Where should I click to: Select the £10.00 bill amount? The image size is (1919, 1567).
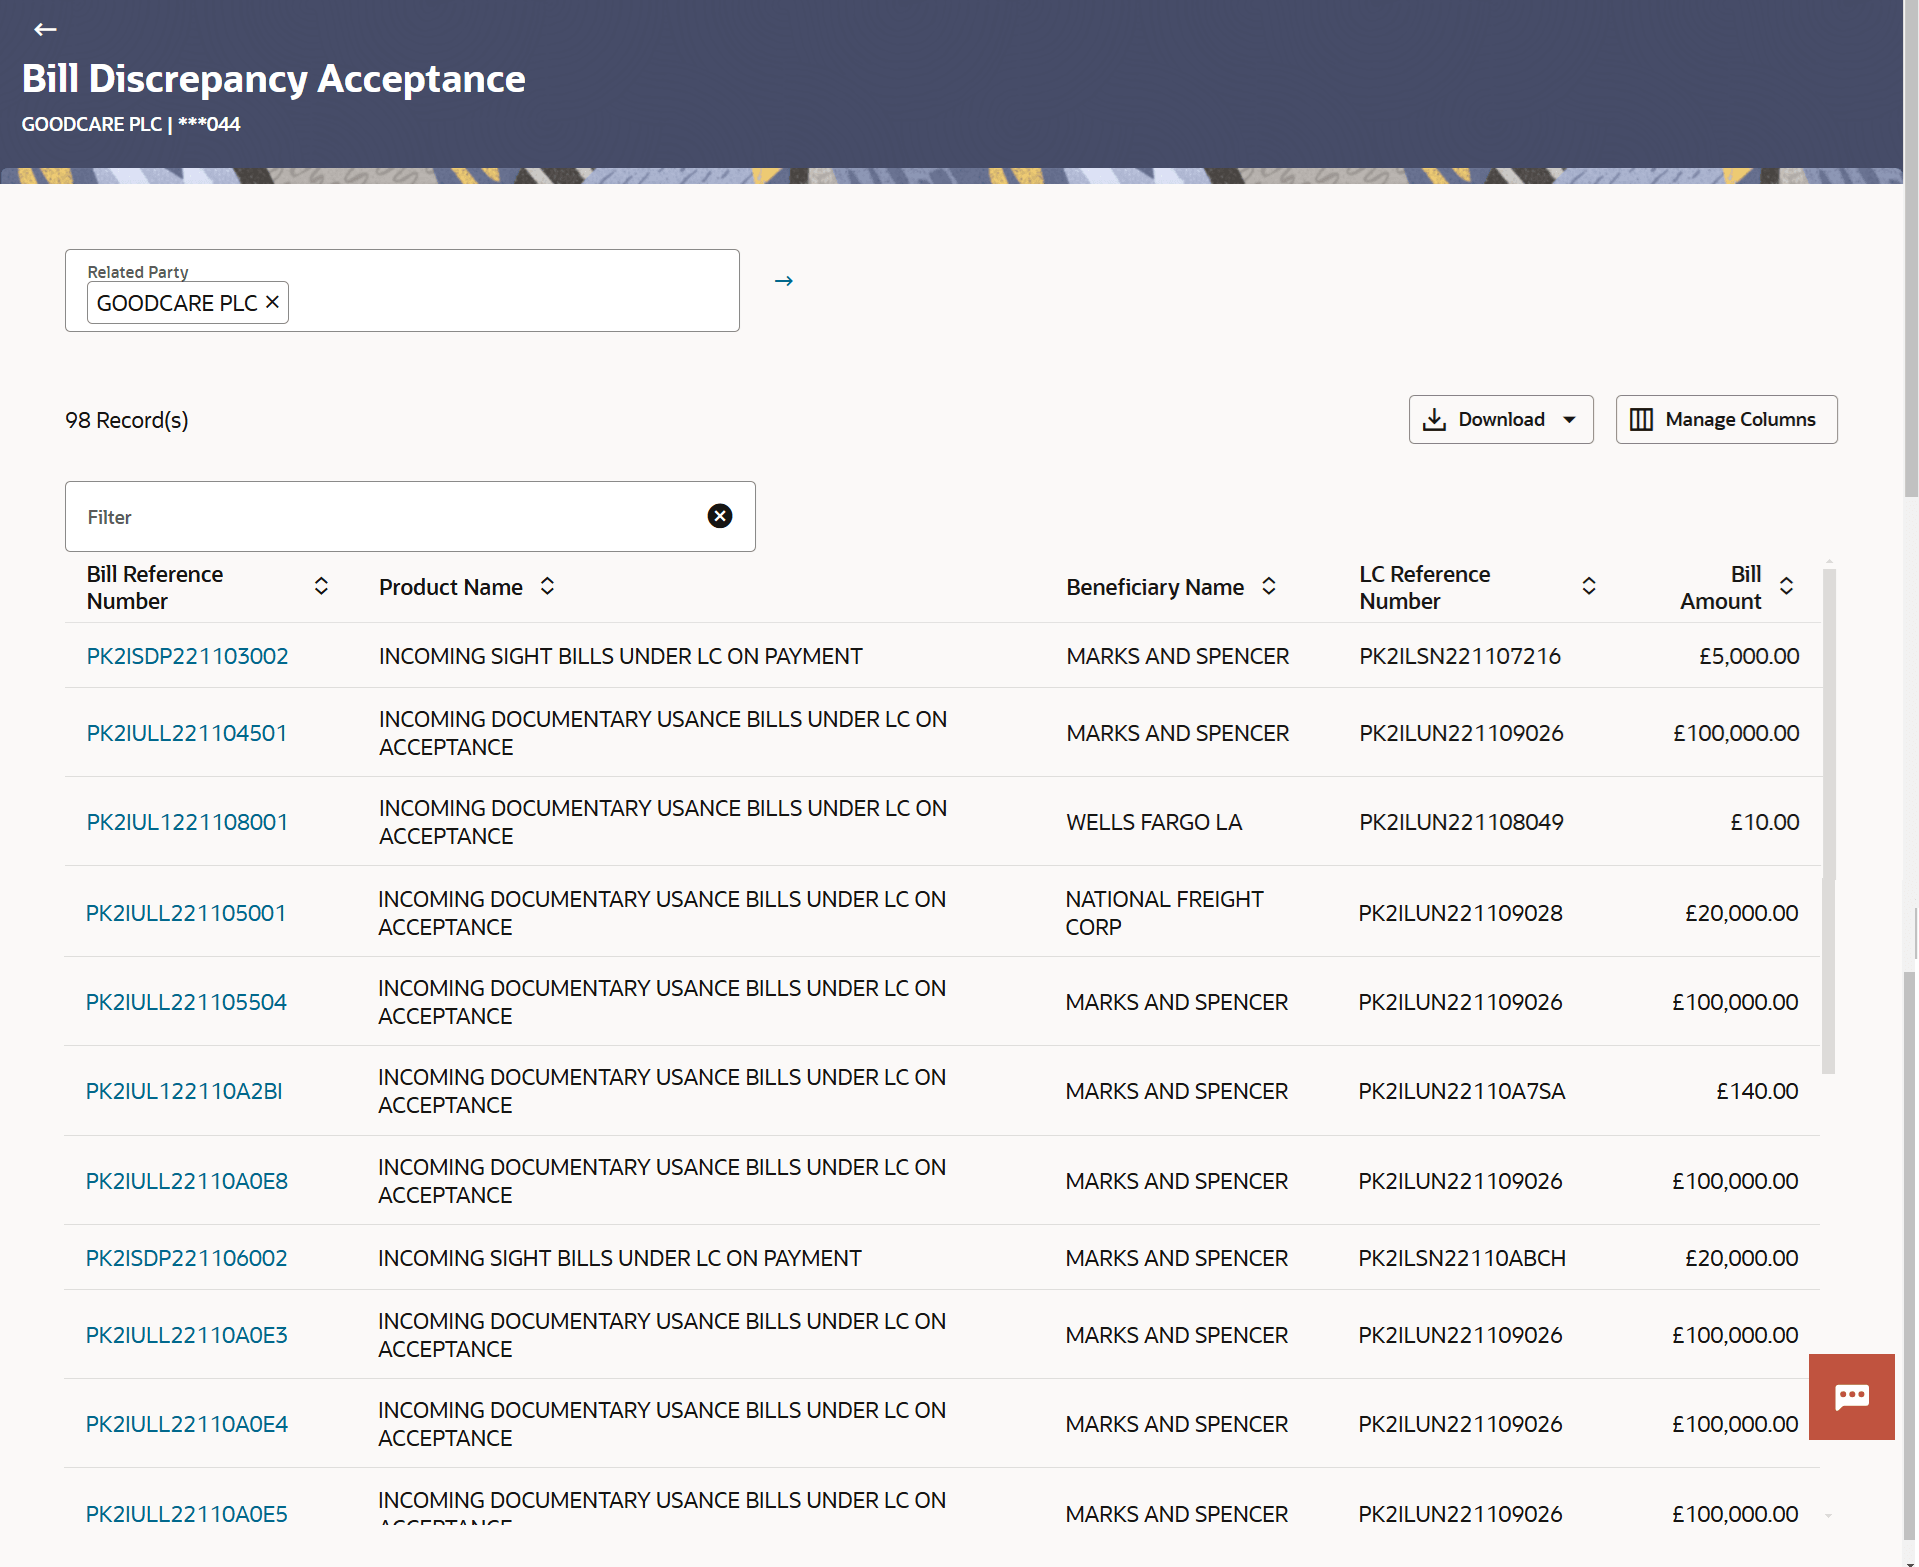coord(1764,822)
